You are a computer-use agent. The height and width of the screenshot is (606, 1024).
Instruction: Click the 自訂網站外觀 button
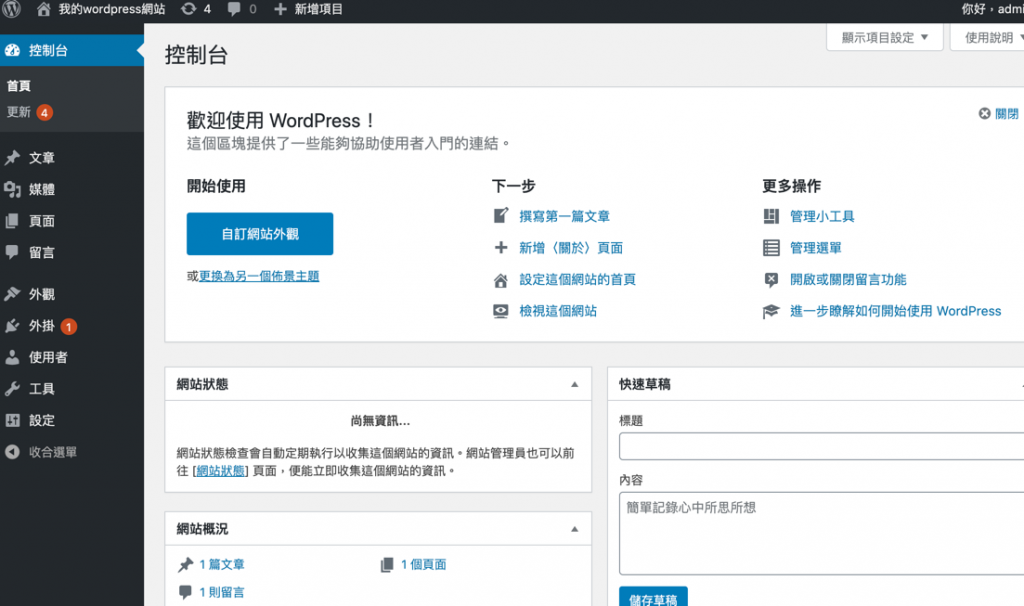(x=258, y=233)
